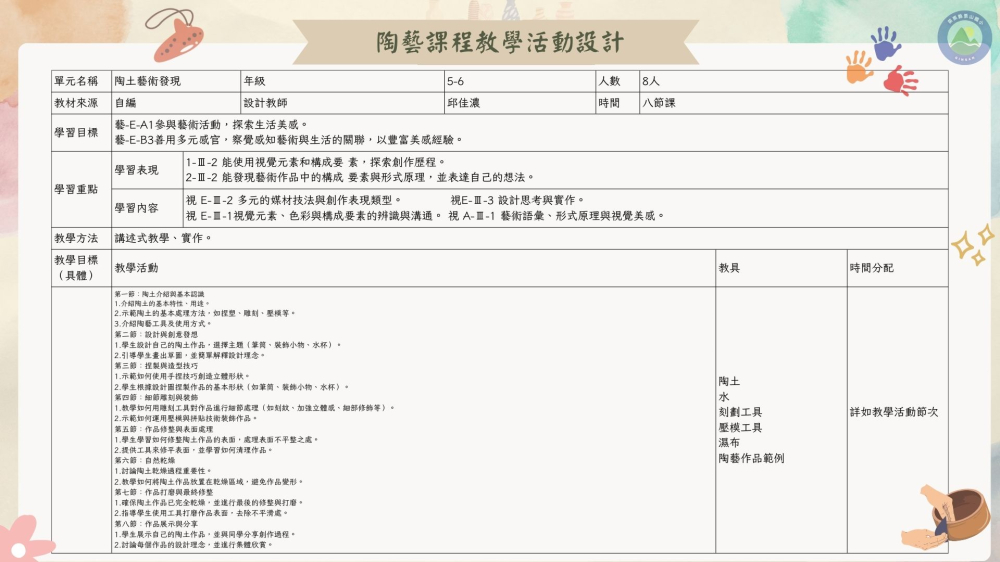Click the '時間' label cell
The height and width of the screenshot is (562, 1000).
(x=617, y=103)
